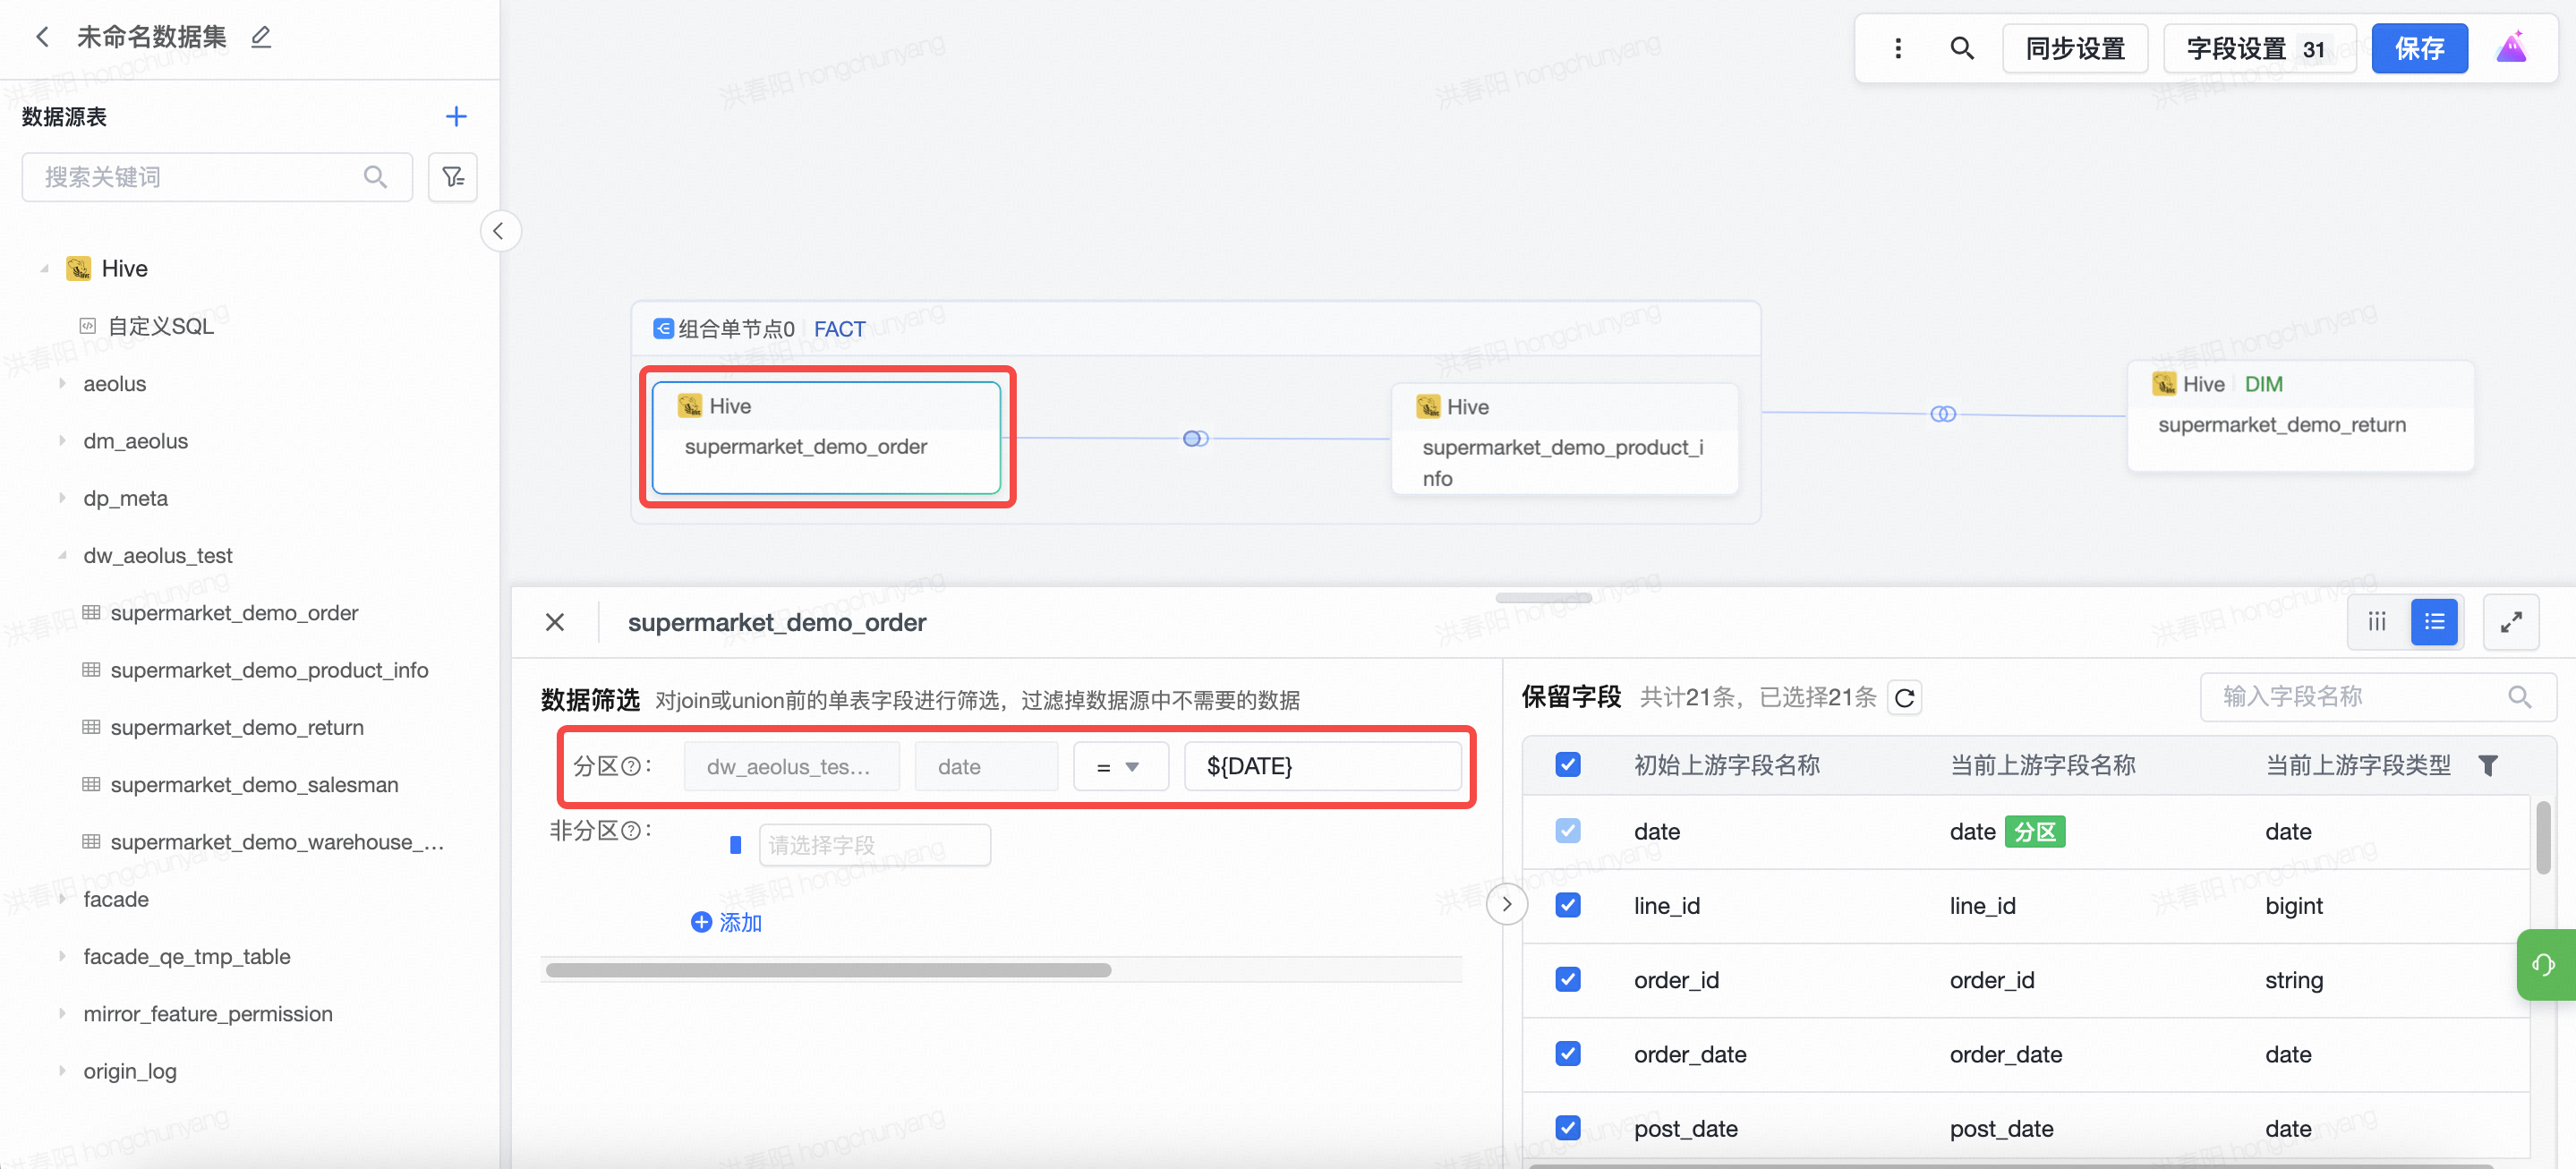
Task: Switch to the column view icon
Action: (x=2376, y=622)
